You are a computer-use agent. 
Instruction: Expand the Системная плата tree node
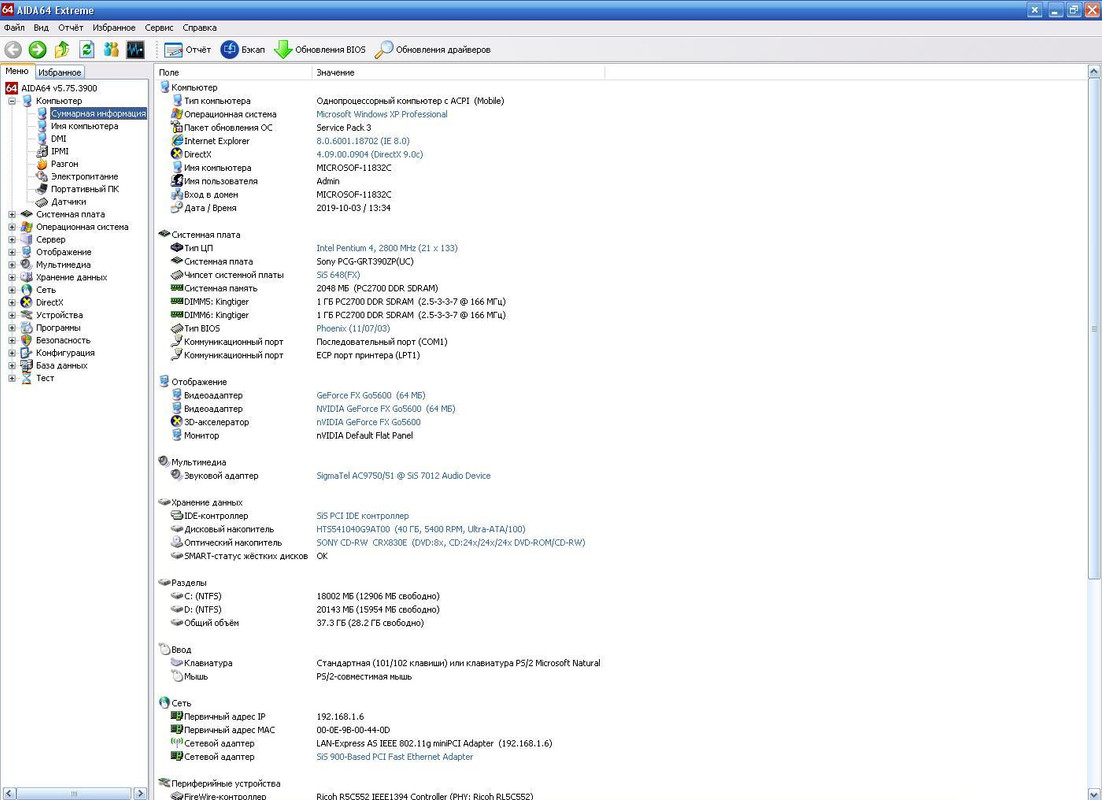click(x=12, y=214)
